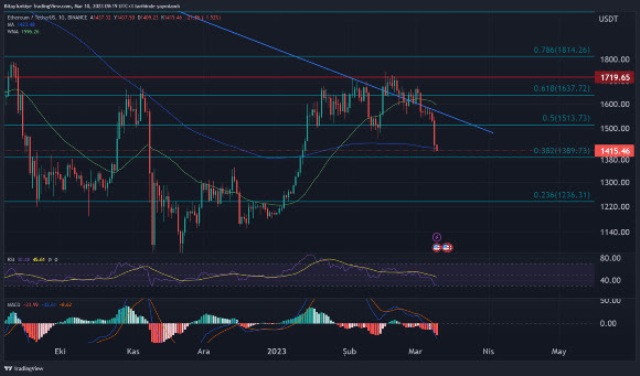Click the Mar date axis label

(x=415, y=351)
